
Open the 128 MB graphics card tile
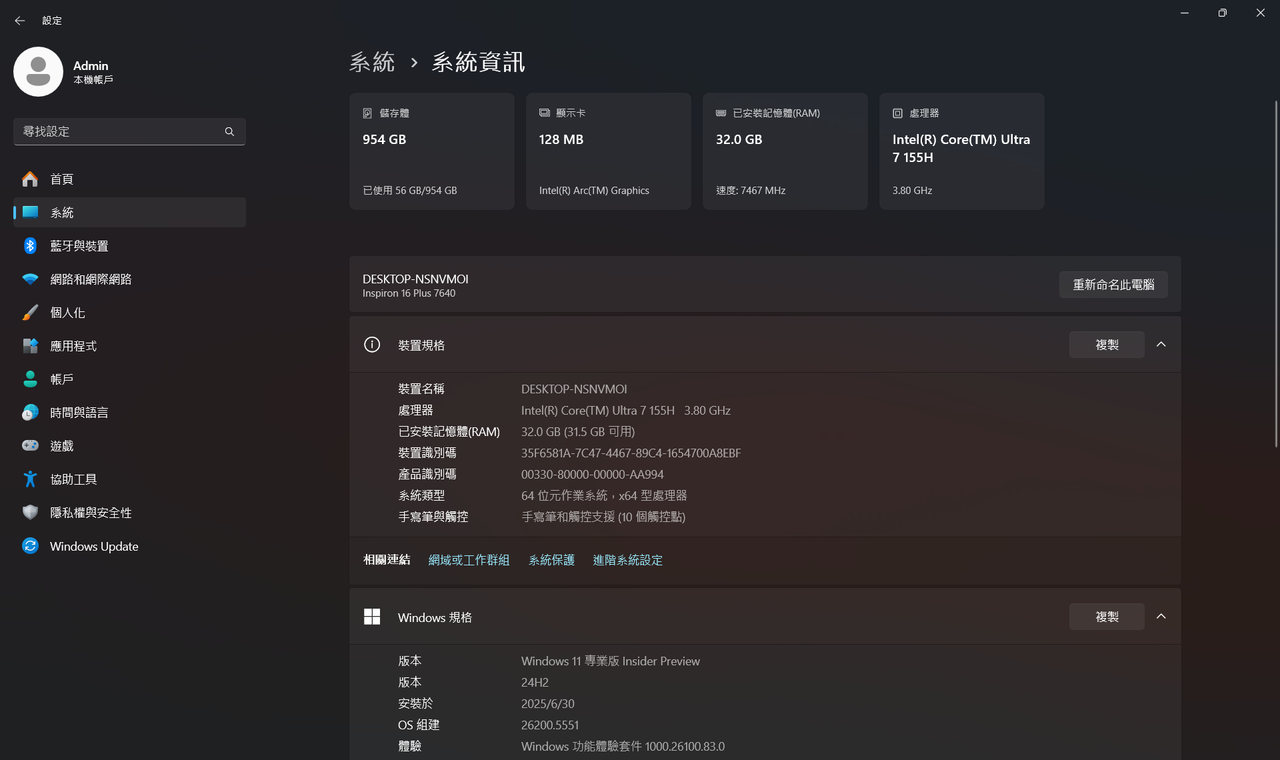click(x=608, y=151)
